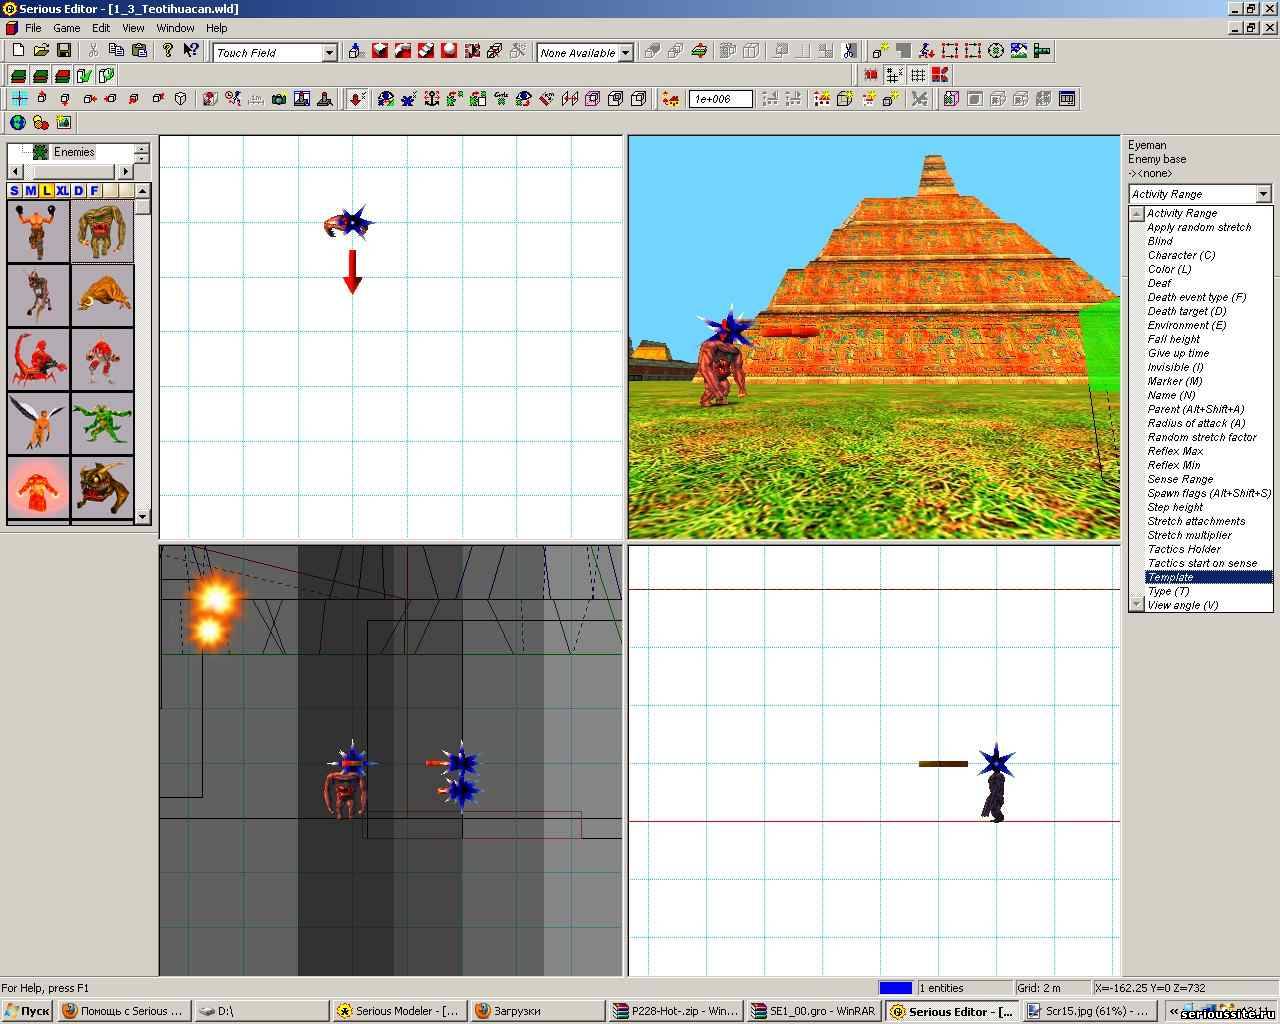Toggle the red down arrow check button
The height and width of the screenshot is (1024, 1280).
point(357,99)
